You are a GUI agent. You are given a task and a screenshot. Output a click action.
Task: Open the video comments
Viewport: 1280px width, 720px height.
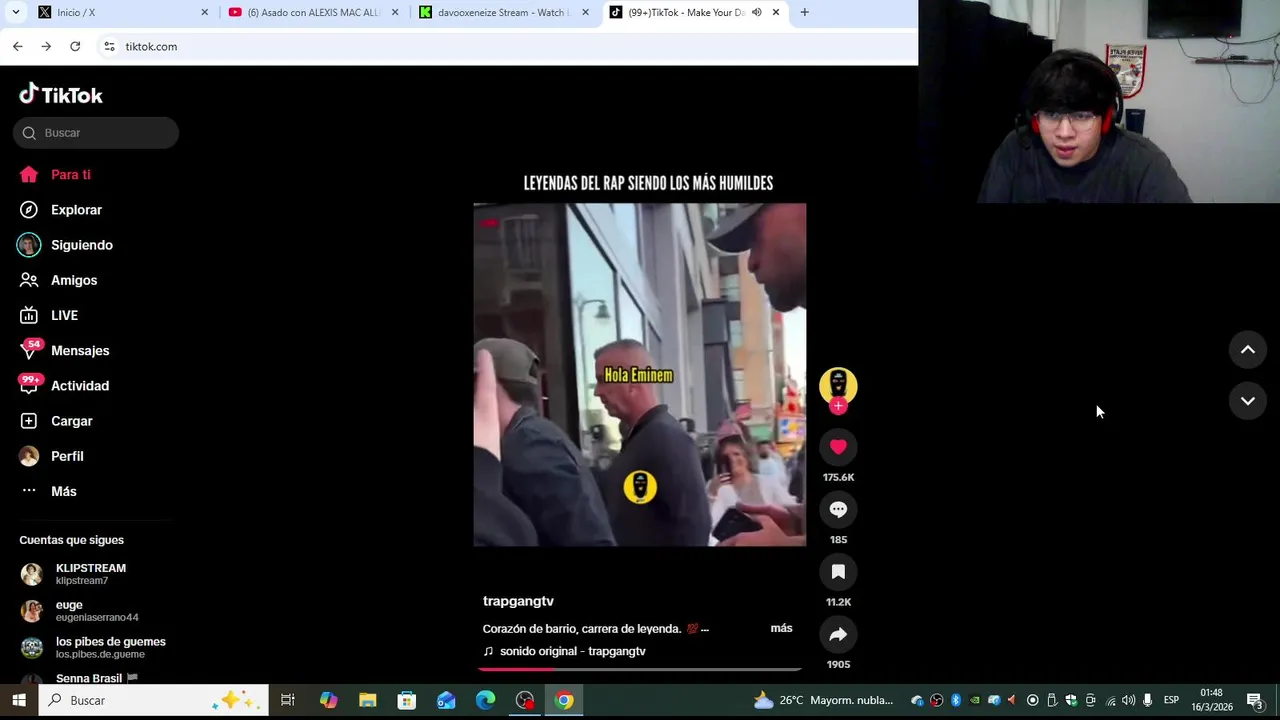coord(838,510)
